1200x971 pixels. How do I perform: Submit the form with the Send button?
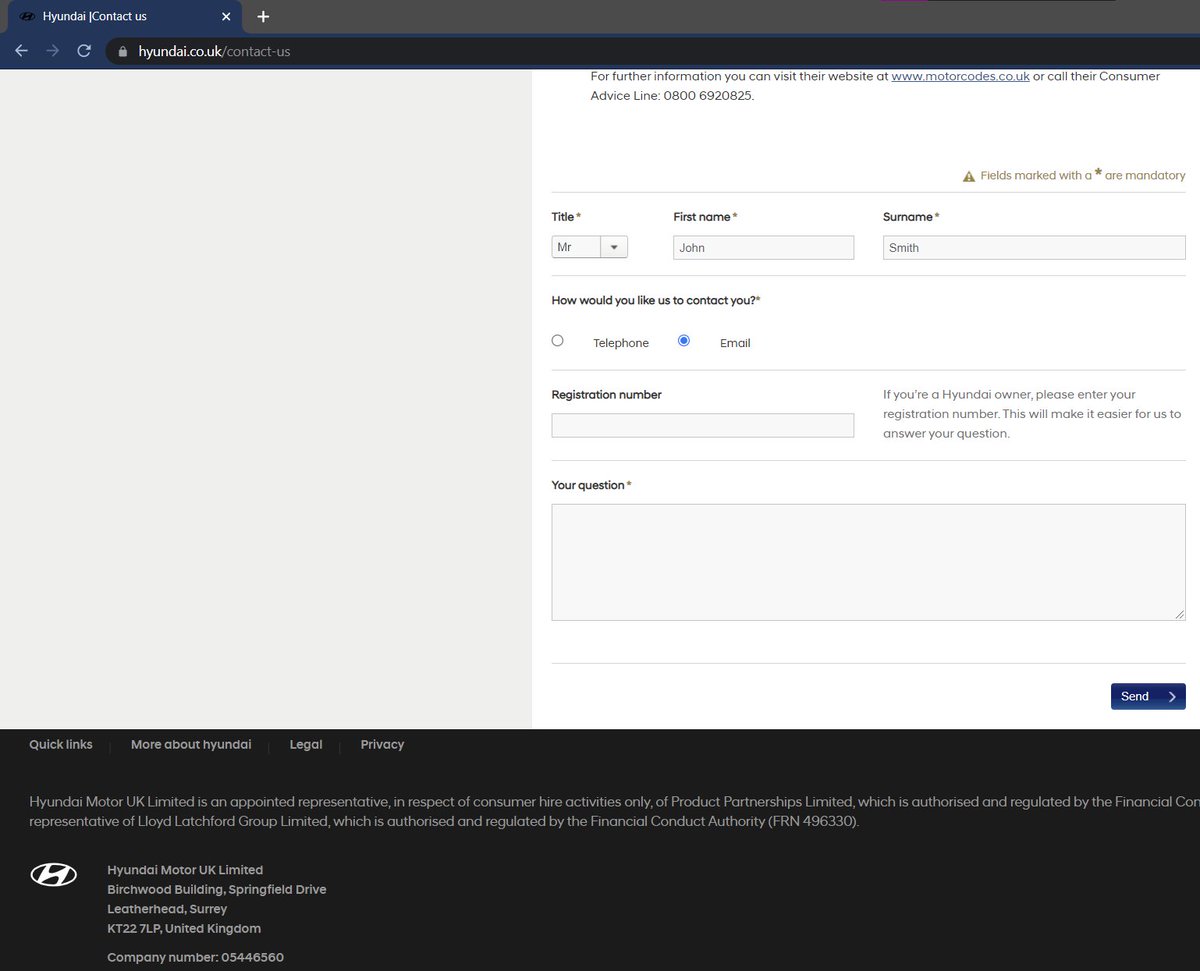1148,696
